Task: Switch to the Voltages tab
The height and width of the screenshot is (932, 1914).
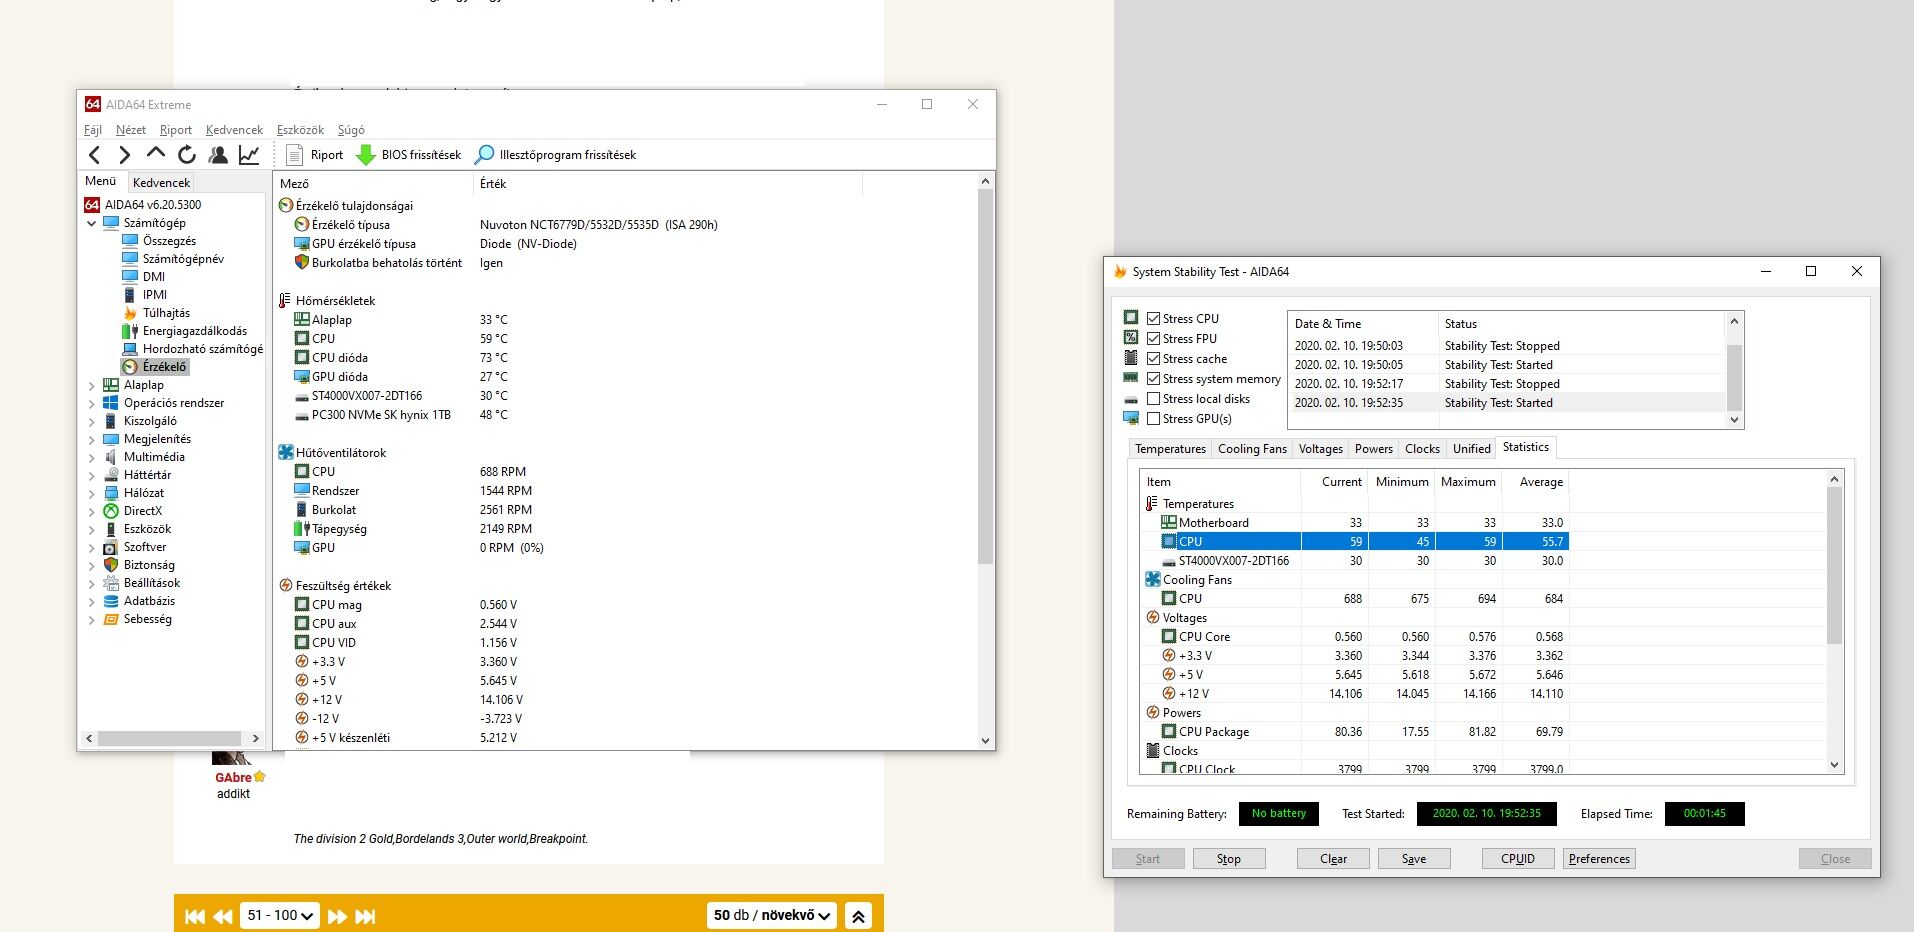Action: (x=1320, y=449)
